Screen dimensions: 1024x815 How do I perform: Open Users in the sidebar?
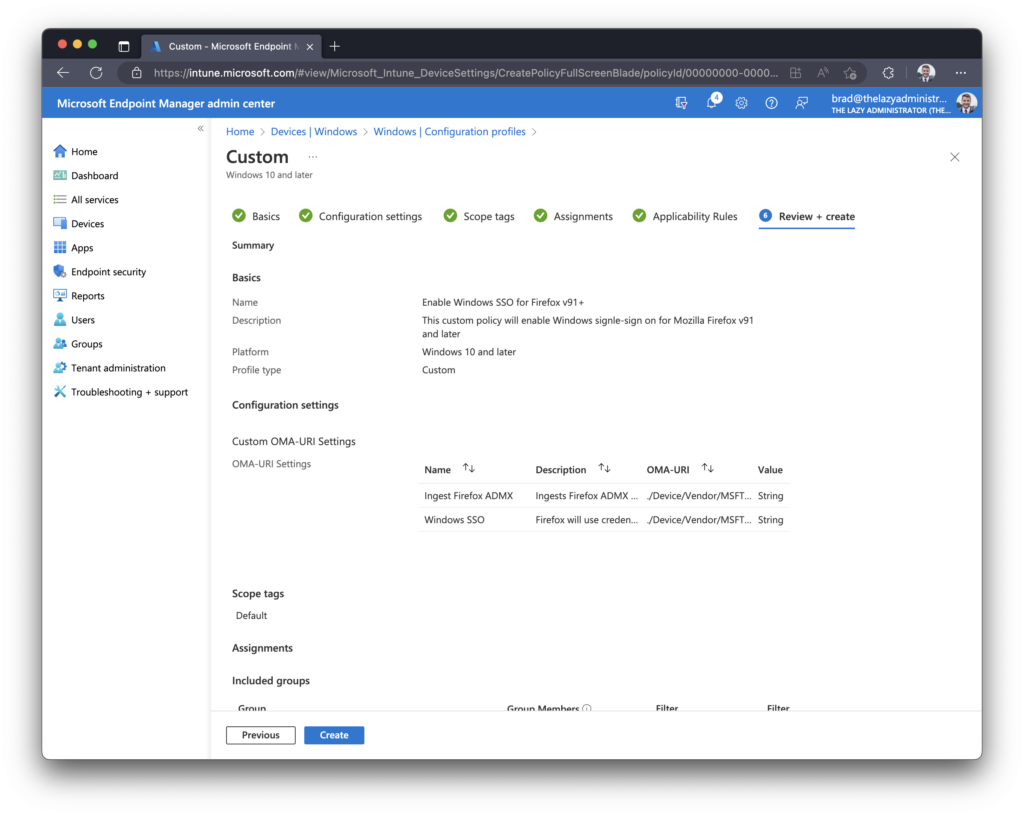coord(74,320)
